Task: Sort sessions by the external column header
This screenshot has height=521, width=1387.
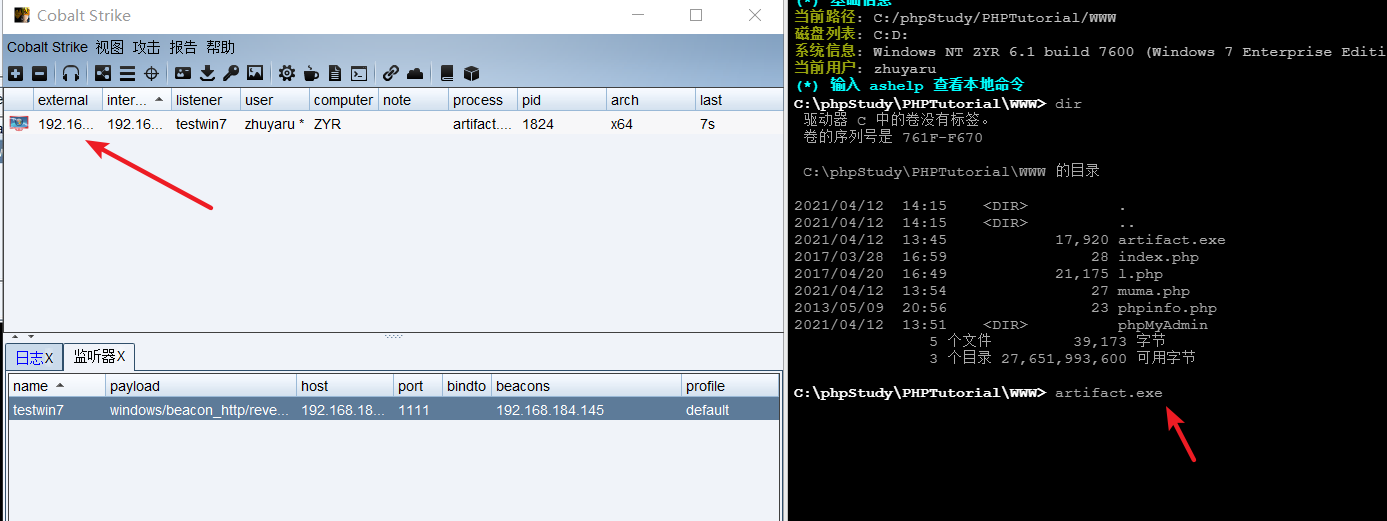Action: [68, 100]
